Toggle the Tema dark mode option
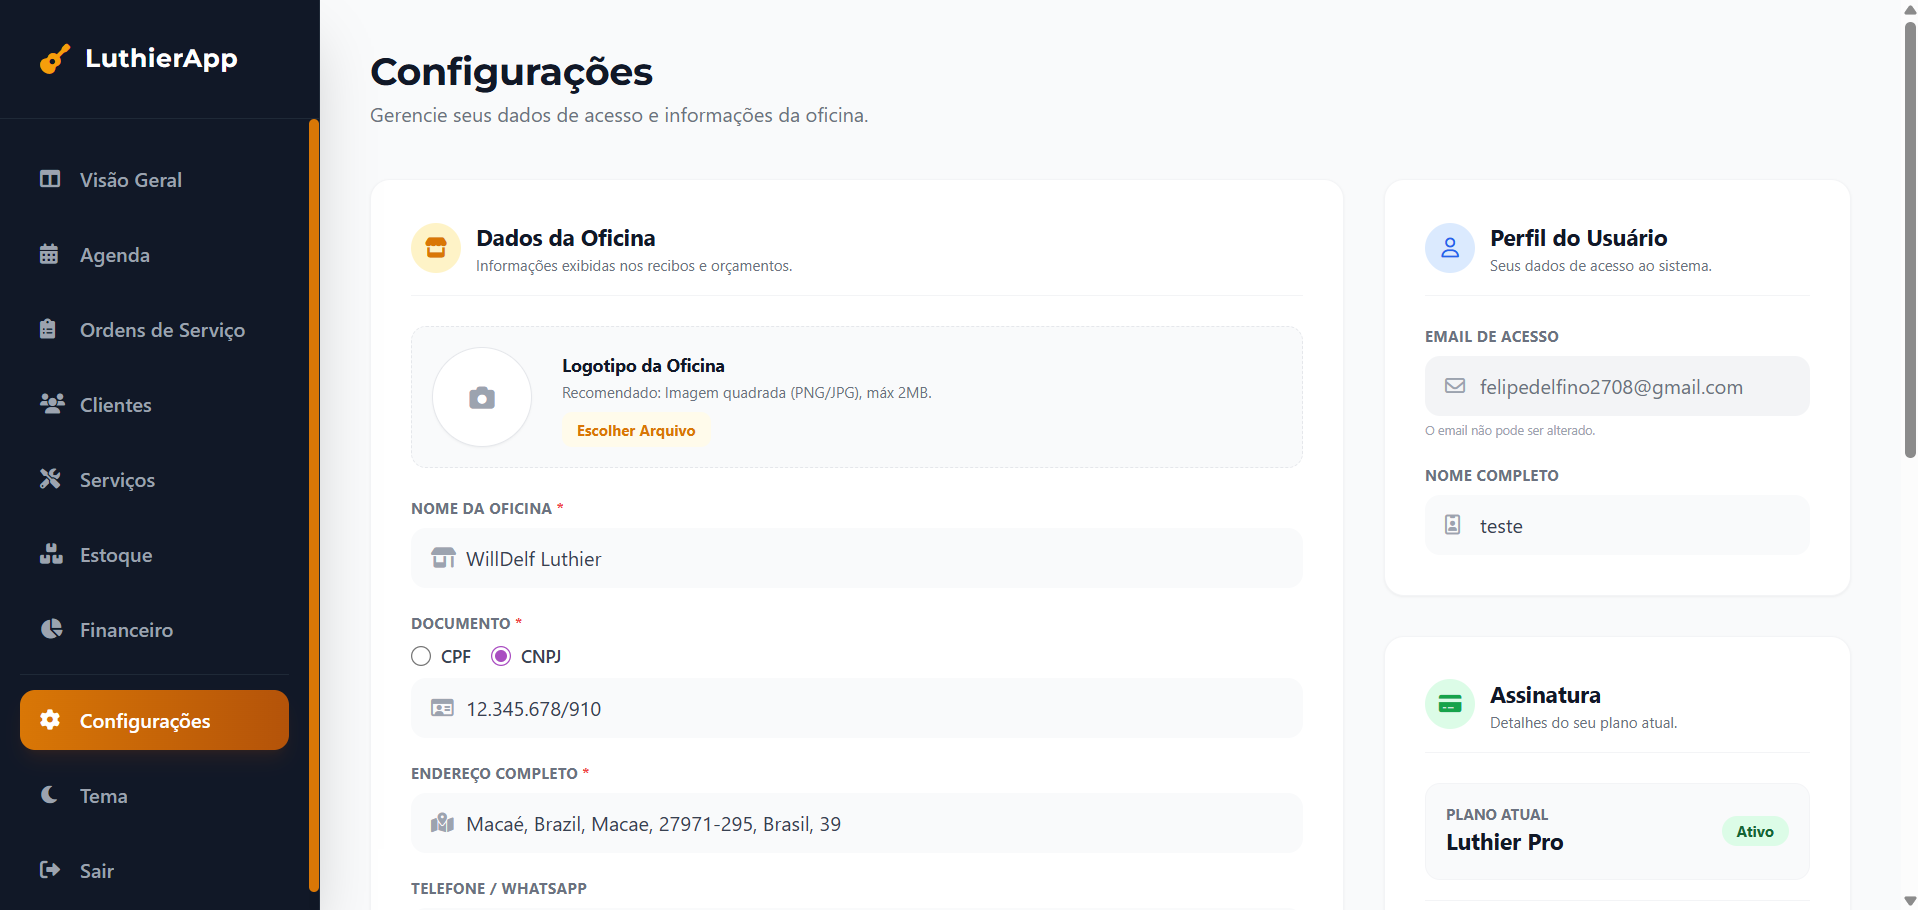 tap(103, 796)
